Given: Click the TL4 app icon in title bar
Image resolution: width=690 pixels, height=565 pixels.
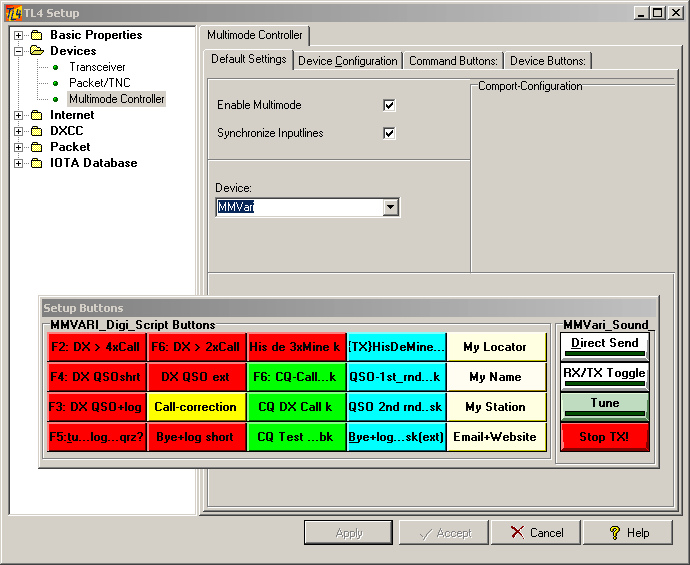Looking at the screenshot, I should [x=14, y=13].
